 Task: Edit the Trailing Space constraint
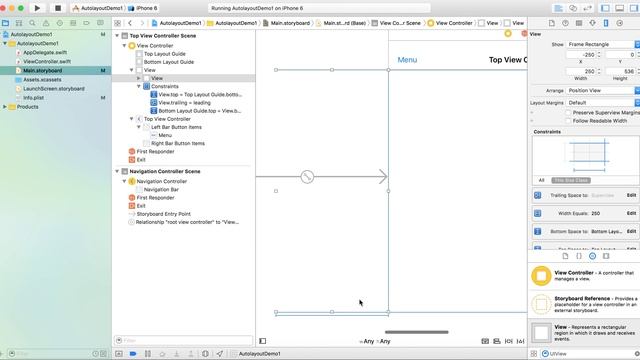pos(631,195)
